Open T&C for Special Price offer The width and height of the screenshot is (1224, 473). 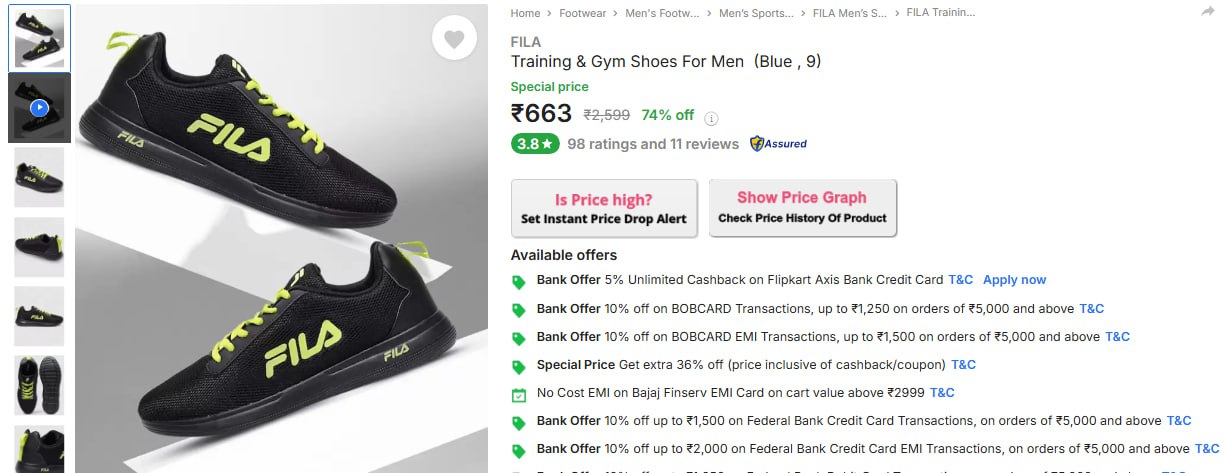point(963,365)
